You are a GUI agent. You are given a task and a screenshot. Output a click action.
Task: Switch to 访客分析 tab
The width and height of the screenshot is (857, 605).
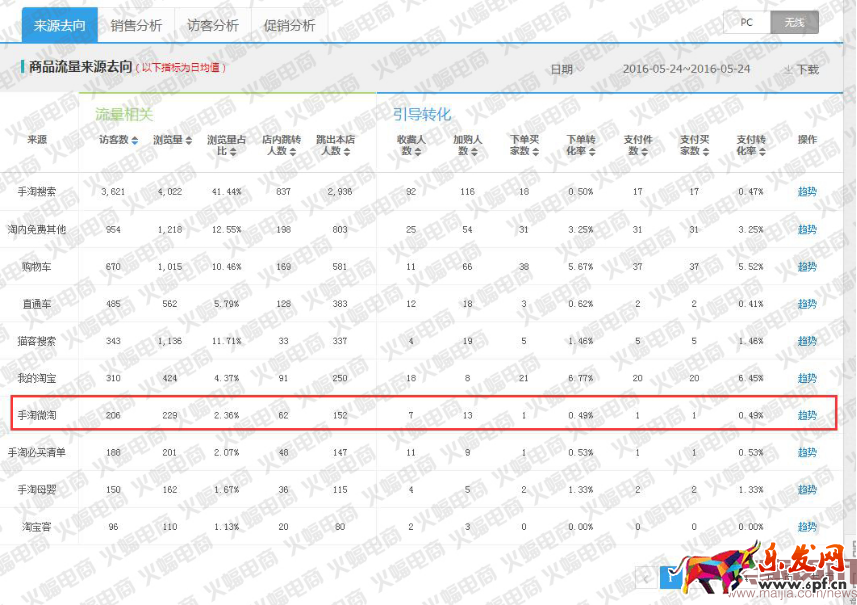[213, 25]
